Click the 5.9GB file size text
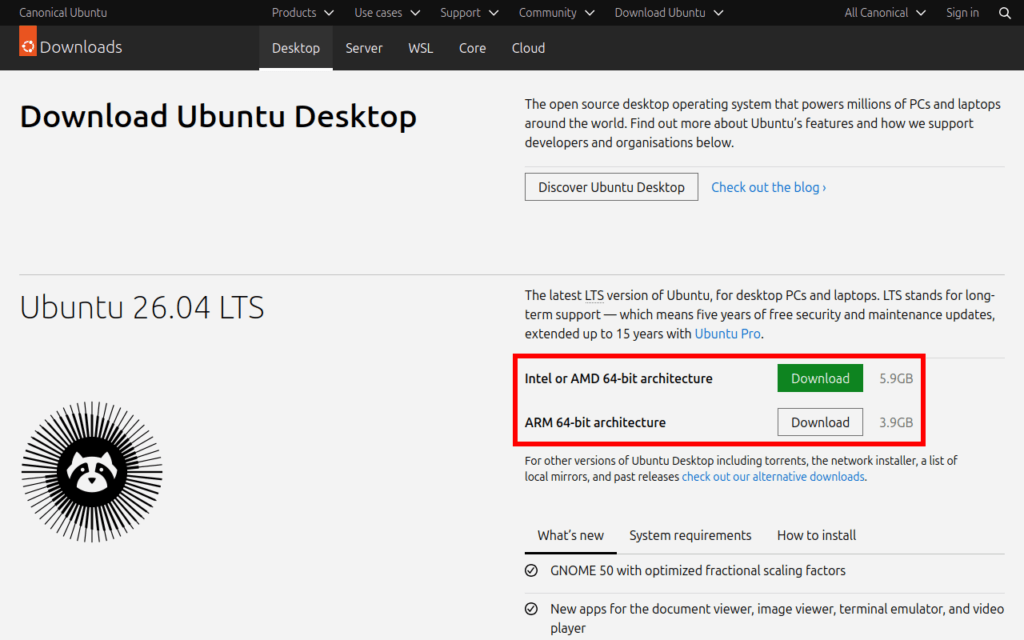 (x=896, y=379)
